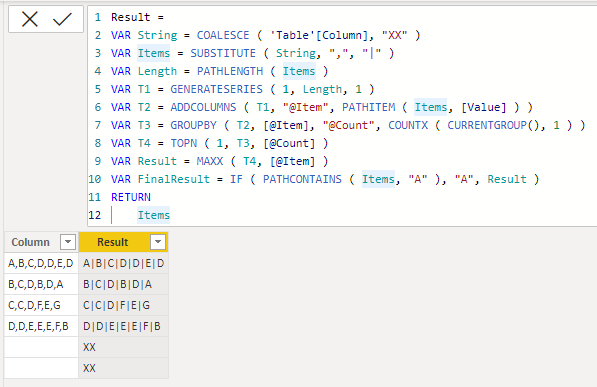Screen dimensions: 597x387
Task: Click the "XX" string literal on line 2
Action: tap(395, 35)
